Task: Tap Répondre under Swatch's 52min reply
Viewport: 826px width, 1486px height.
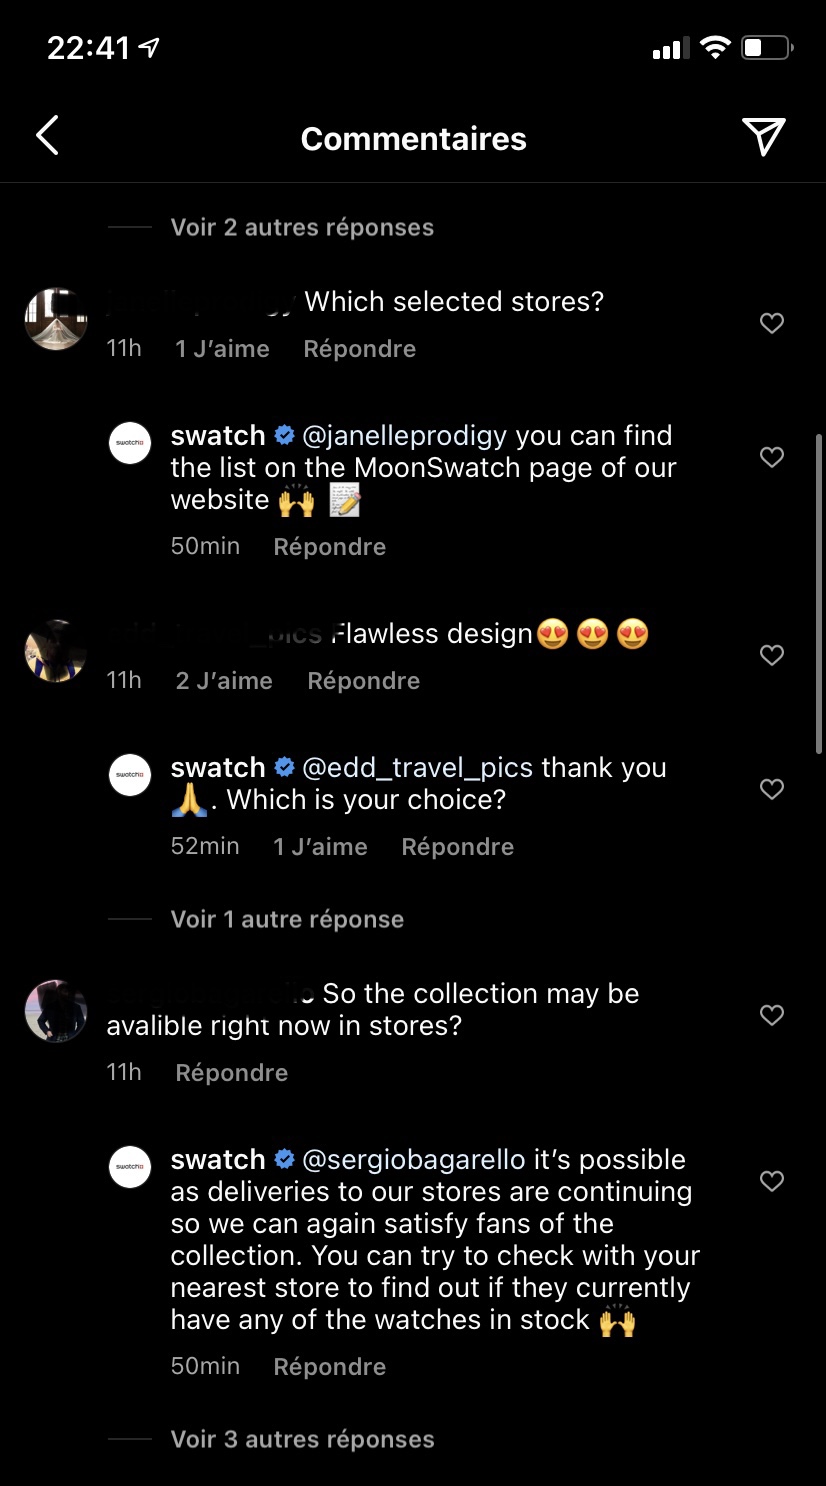Action: tap(457, 847)
